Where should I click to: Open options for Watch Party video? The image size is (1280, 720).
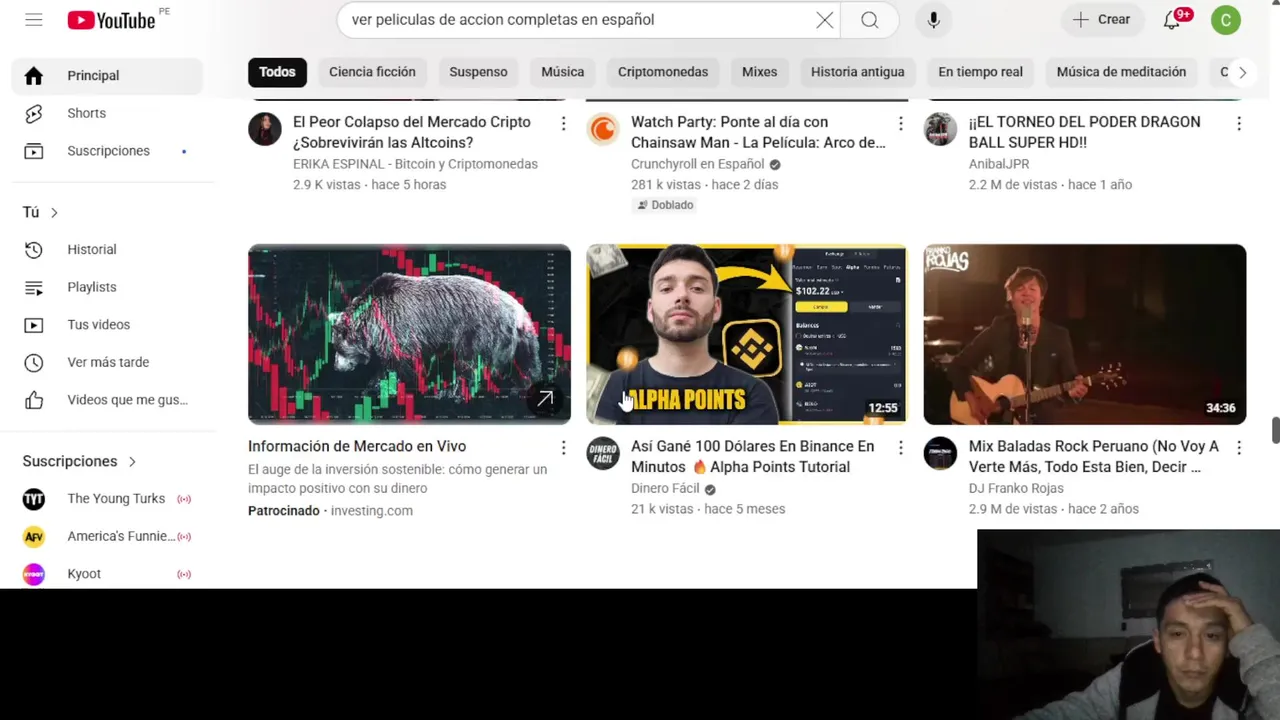tap(900, 124)
